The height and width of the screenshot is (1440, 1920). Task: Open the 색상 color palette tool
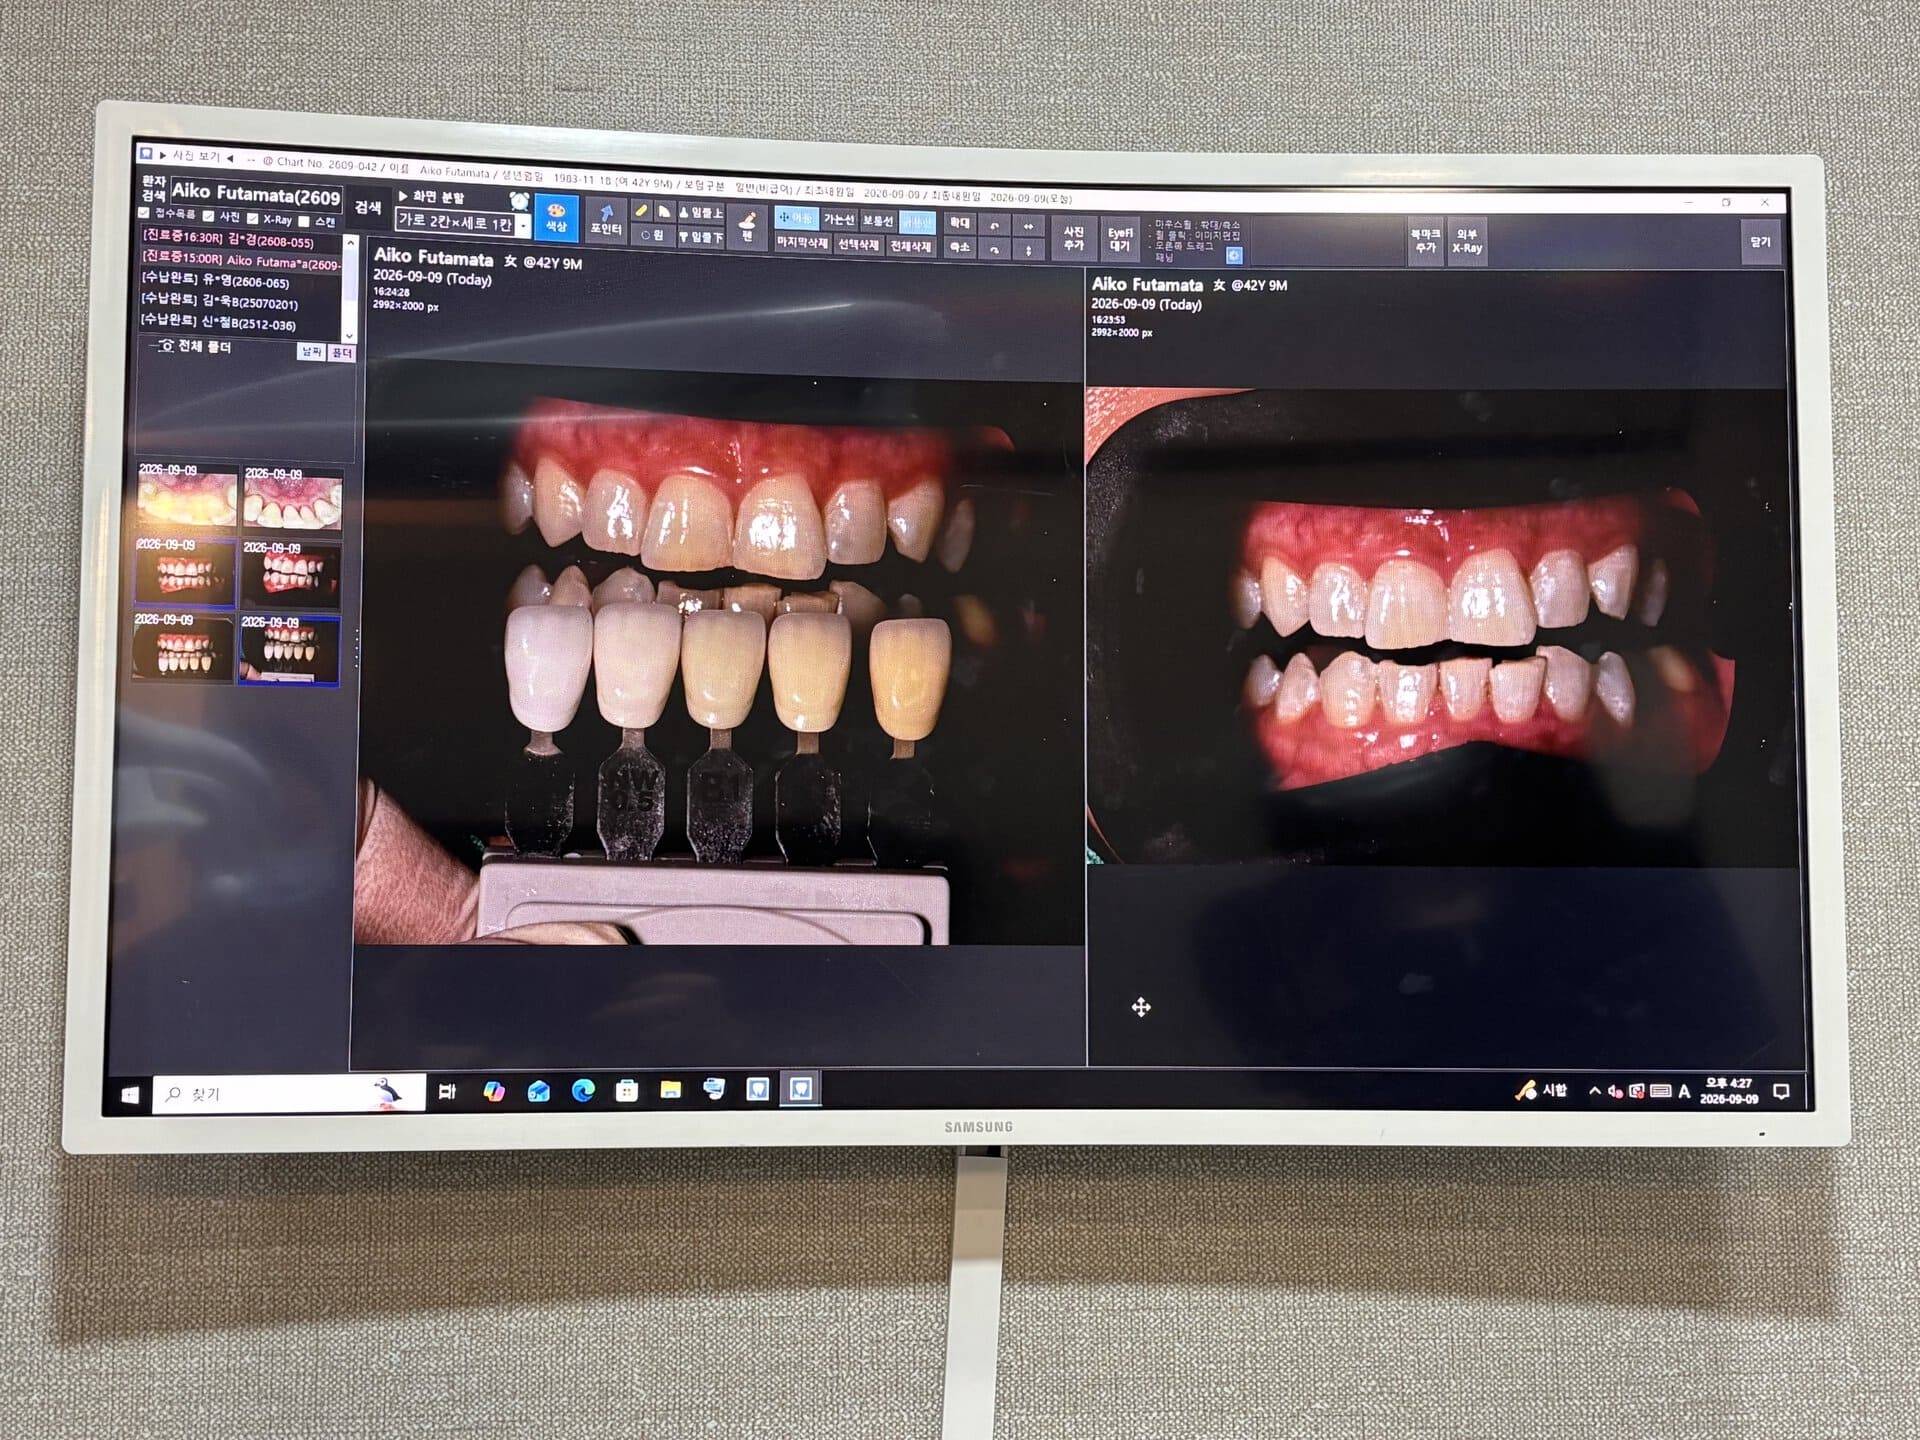pyautogui.click(x=556, y=218)
